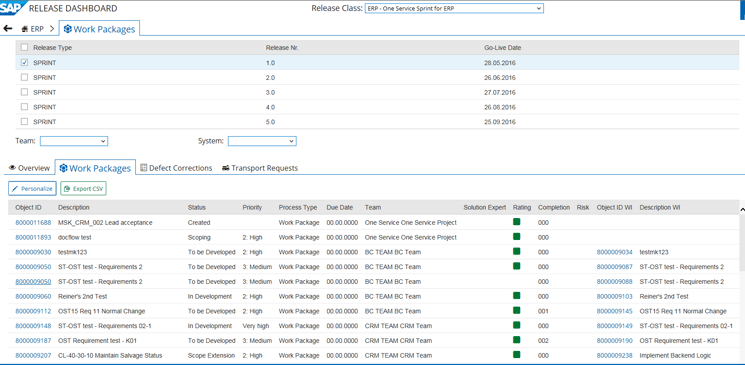Click 'MSK_CRM_002 Lead acceptance' description
Screen dimensions: 745x365
pos(105,222)
